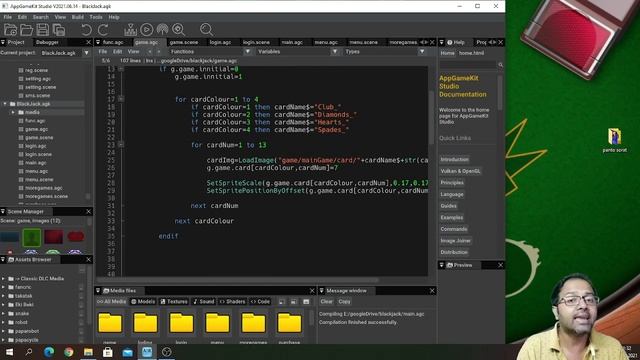Open game.agc in project tree
The height and width of the screenshot is (360, 640).
(36, 129)
